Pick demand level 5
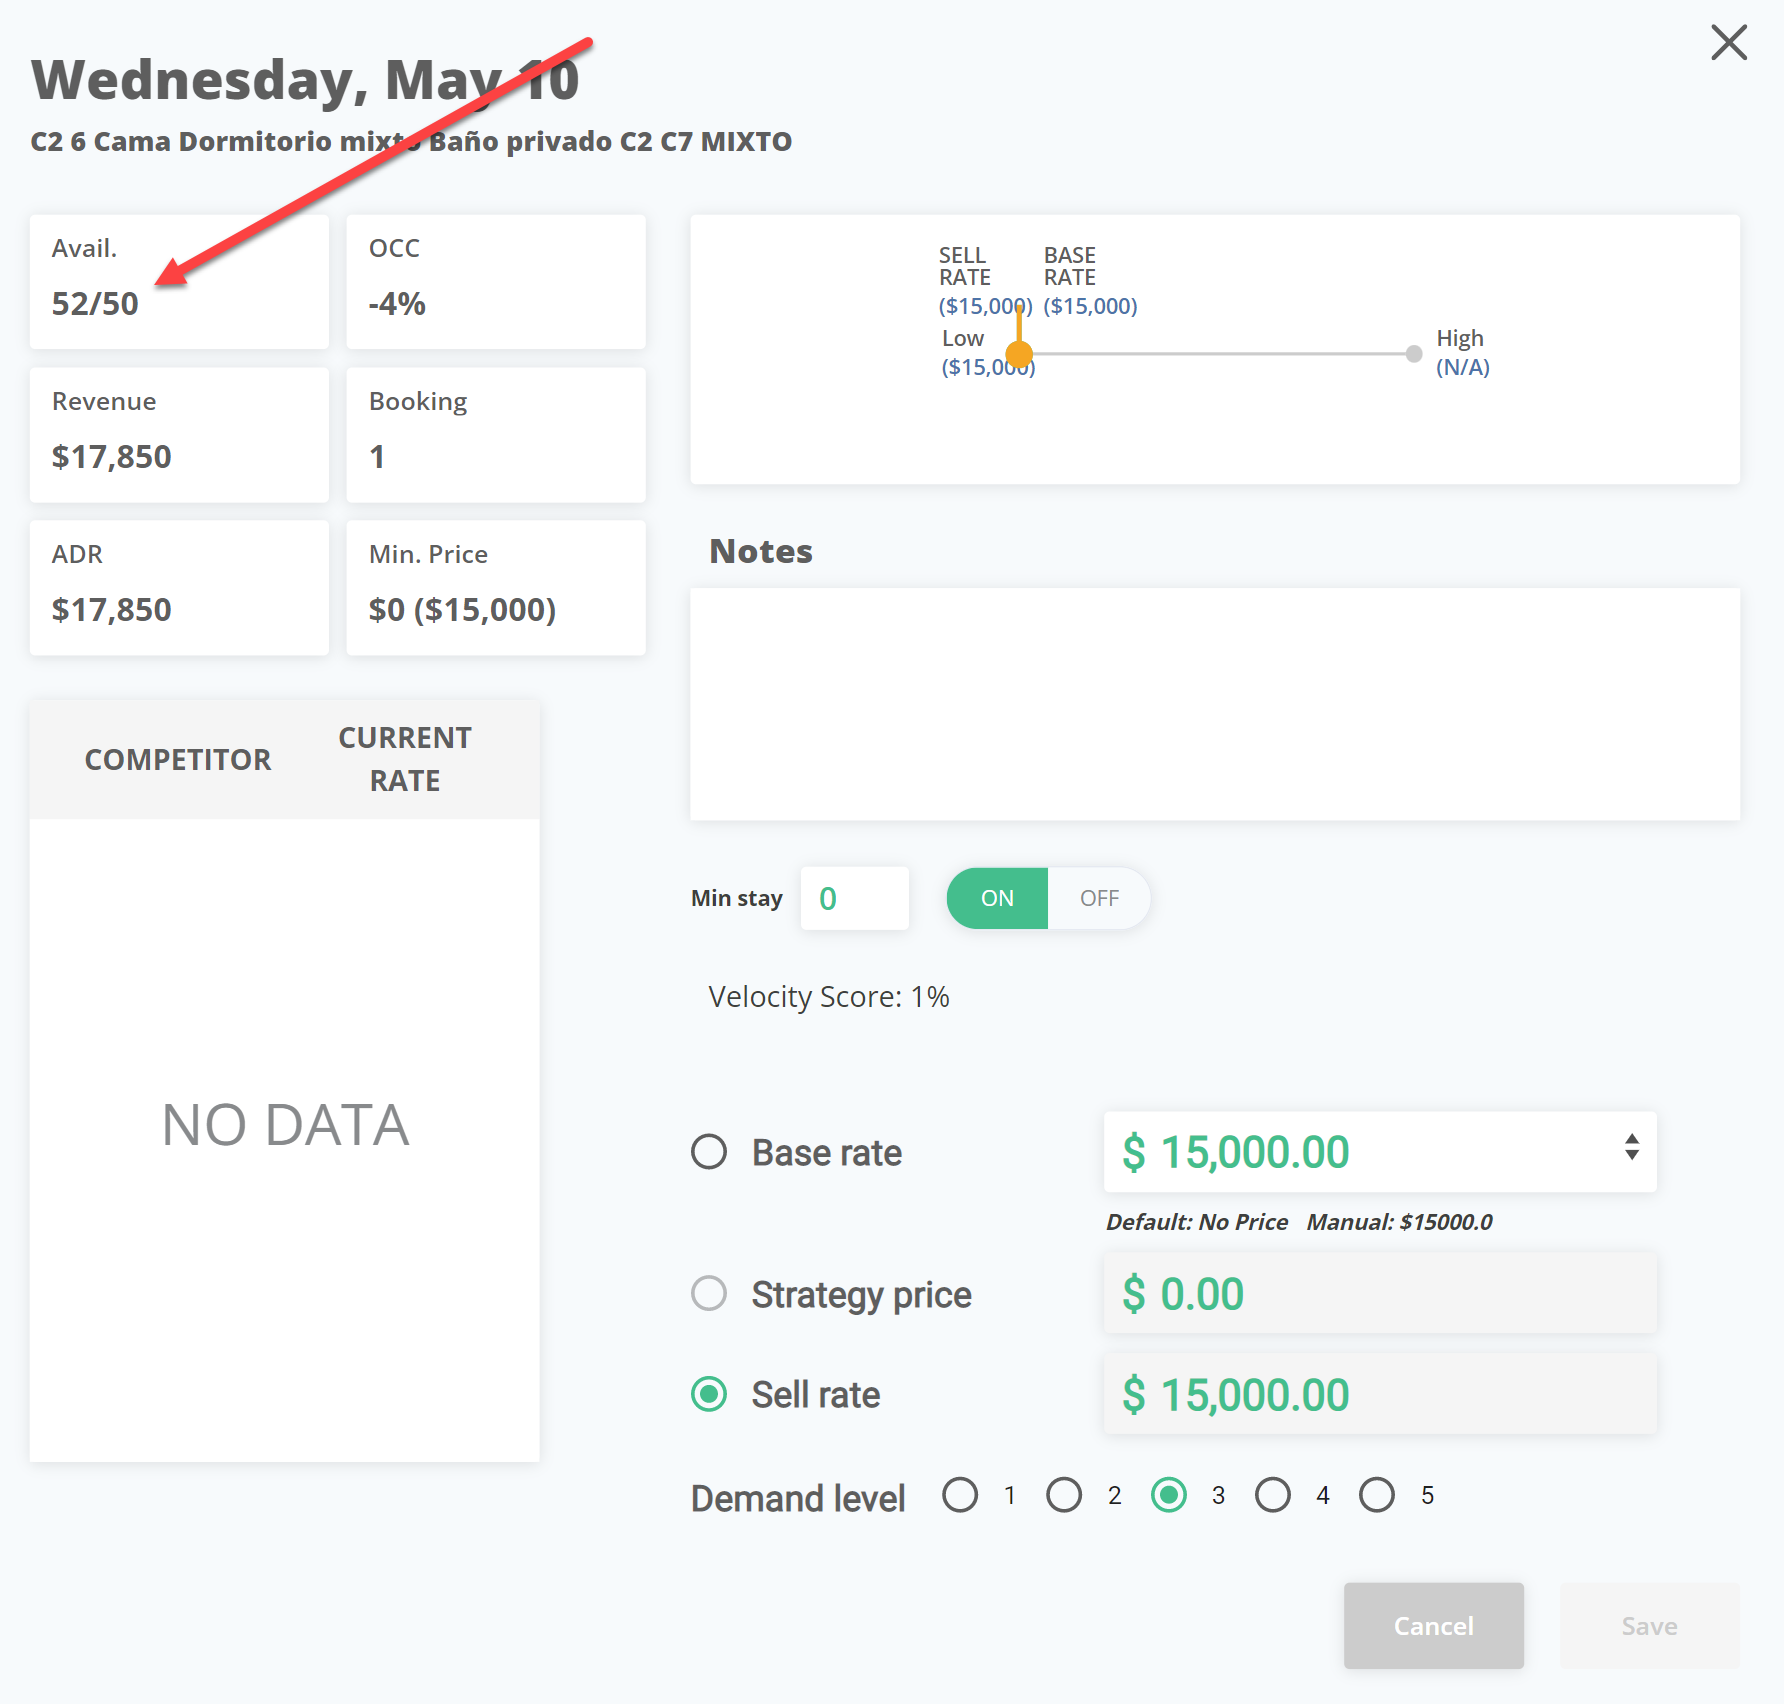Image resolution: width=1784 pixels, height=1704 pixels. point(1377,1495)
